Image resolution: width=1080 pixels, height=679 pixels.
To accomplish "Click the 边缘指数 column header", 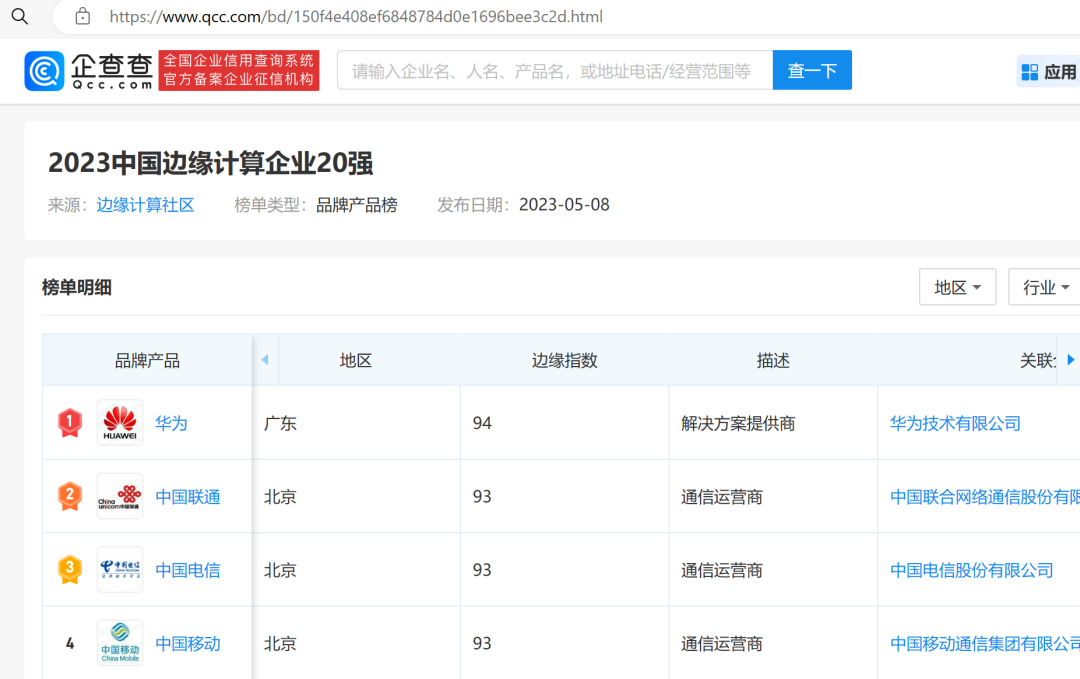I will [565, 360].
